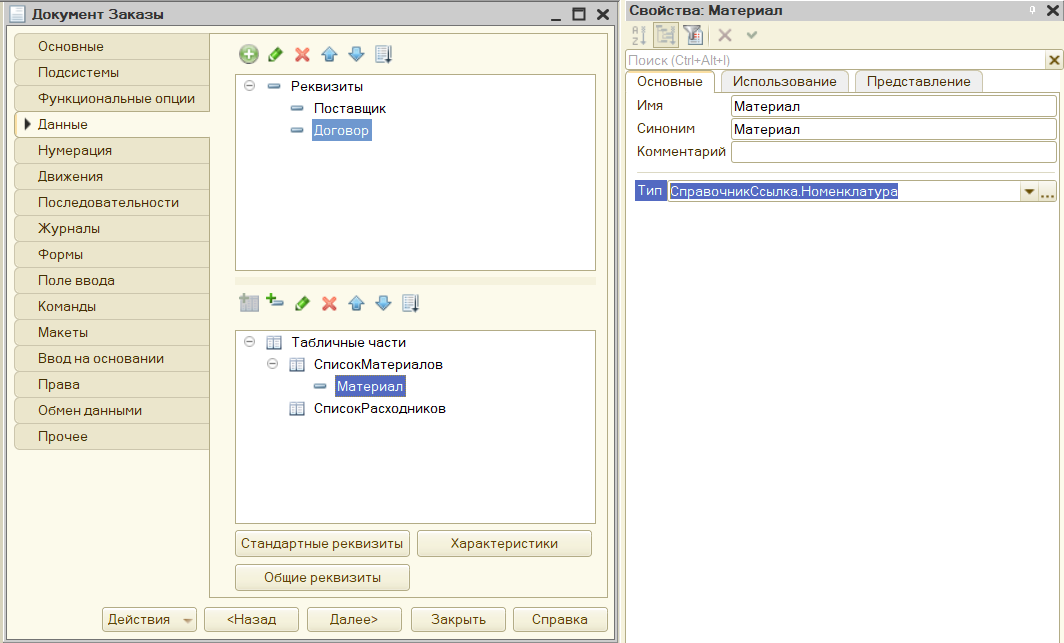Viewport: 1064px width, 643px height.
Task: Select the Поставщик attribute
Action: point(349,109)
